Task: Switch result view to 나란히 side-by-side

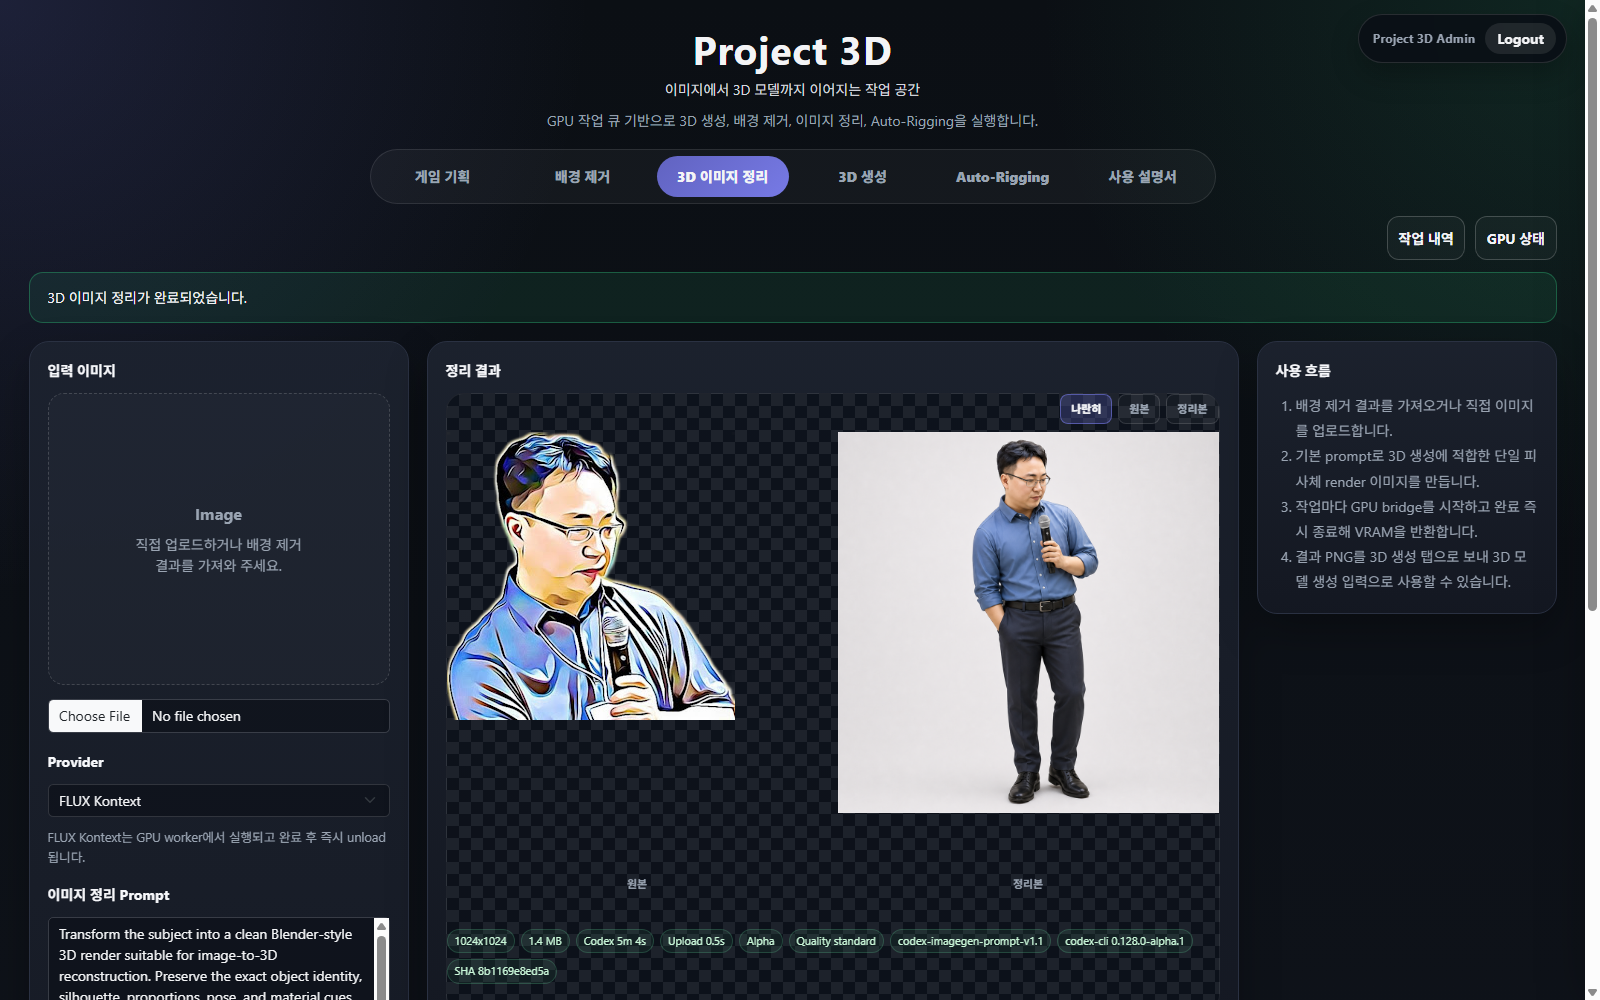Action: coord(1085,408)
